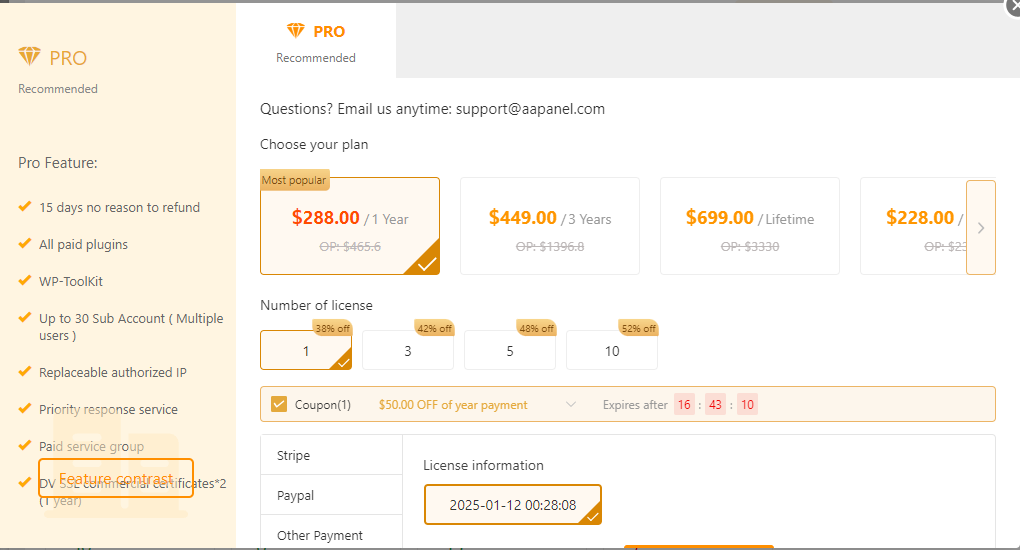Click the checkmark beside "Replaceable authorized IP"
The width and height of the screenshot is (1020, 550).
25,372
